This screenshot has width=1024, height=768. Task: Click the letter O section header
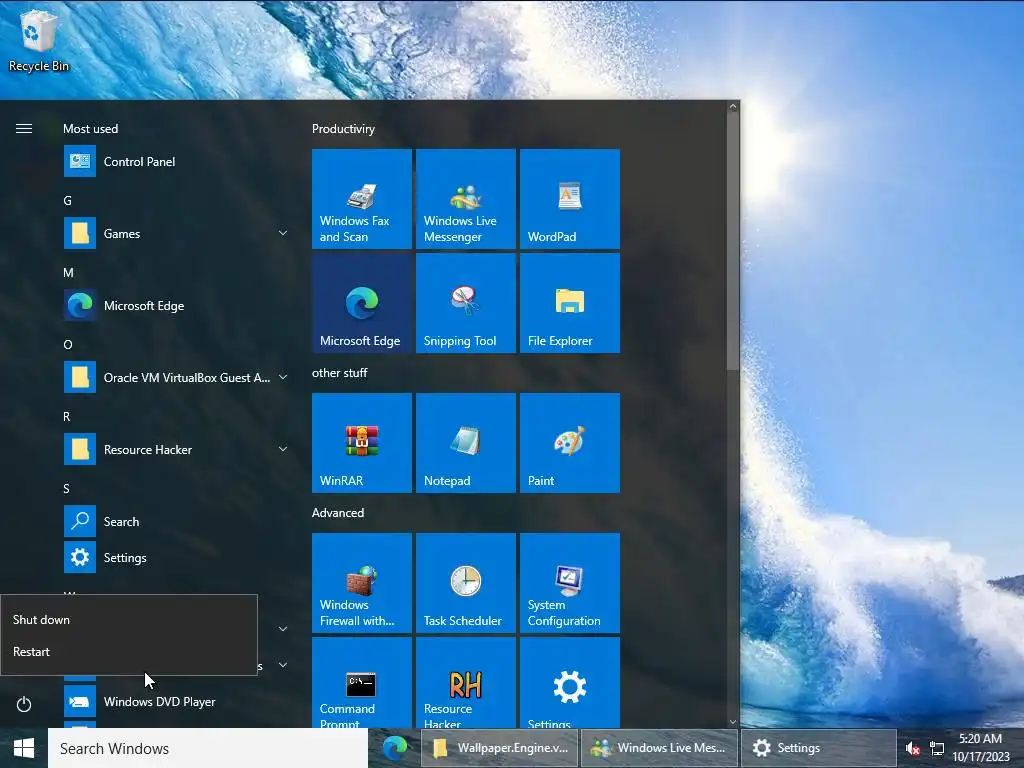(68, 344)
